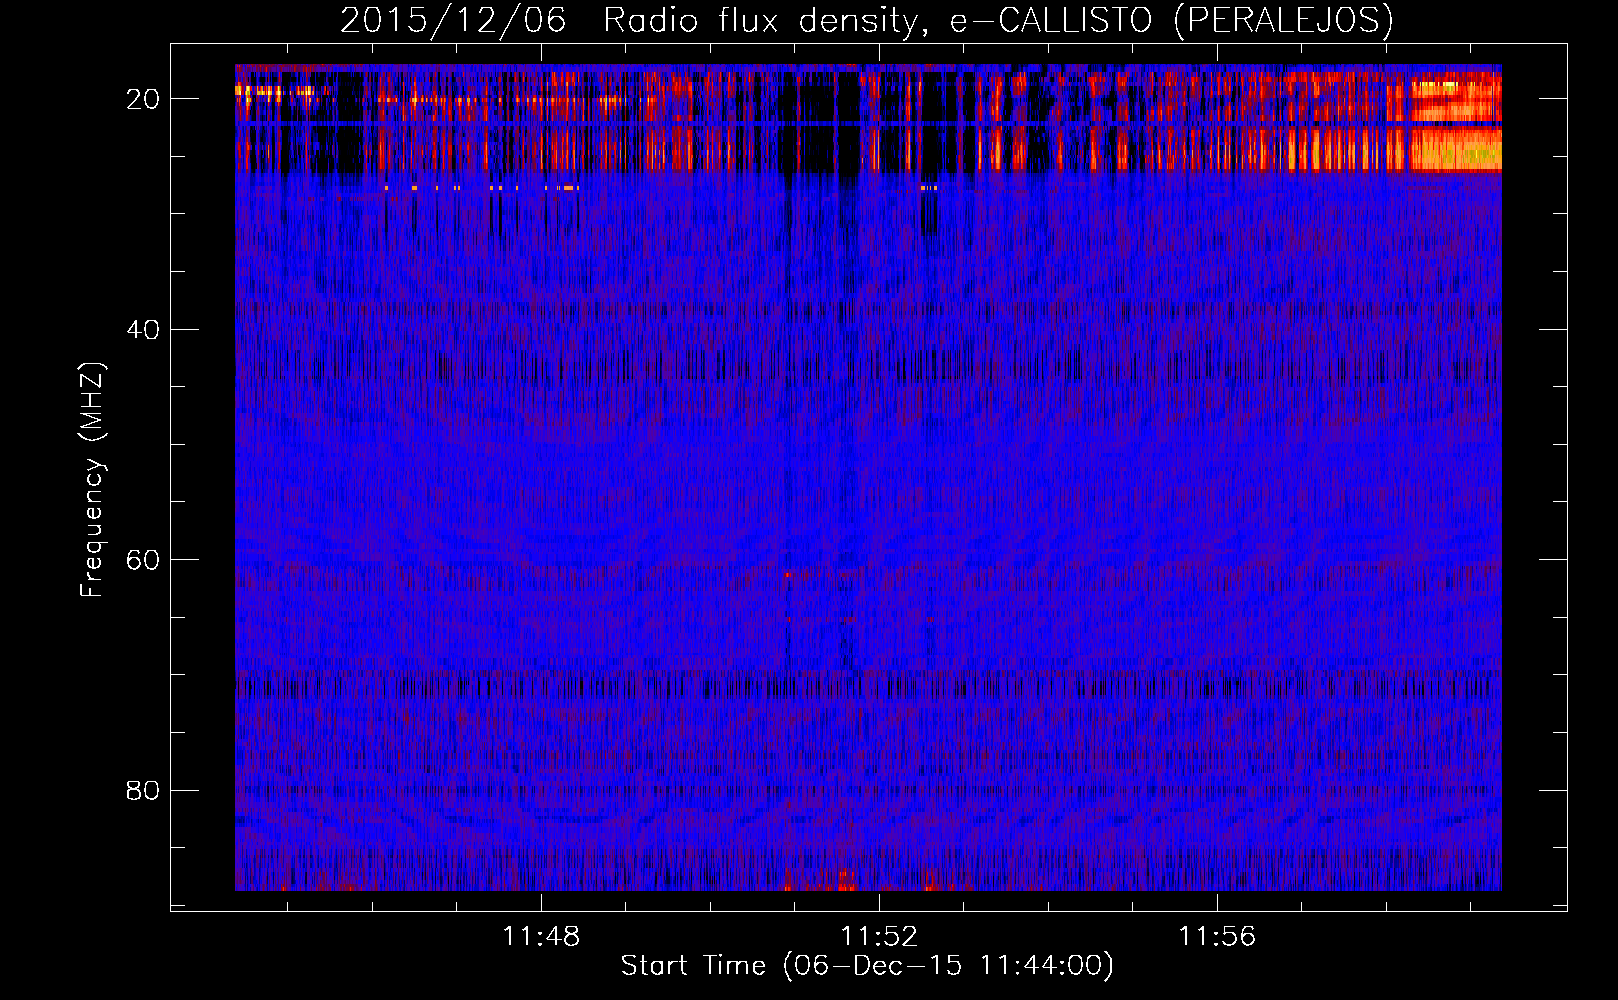
Task: Select the 20 MHz frequency tick label
Action: tap(144, 99)
